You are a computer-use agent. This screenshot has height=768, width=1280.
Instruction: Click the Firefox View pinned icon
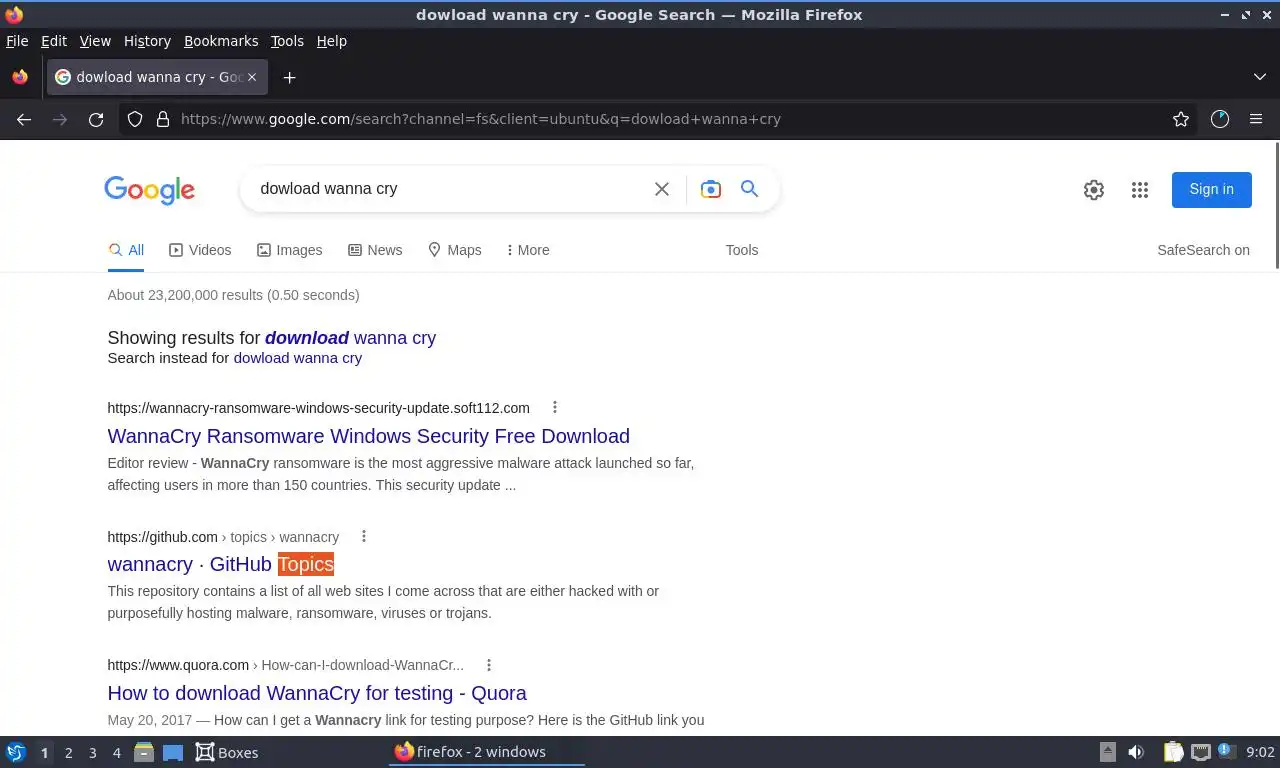coord(20,77)
